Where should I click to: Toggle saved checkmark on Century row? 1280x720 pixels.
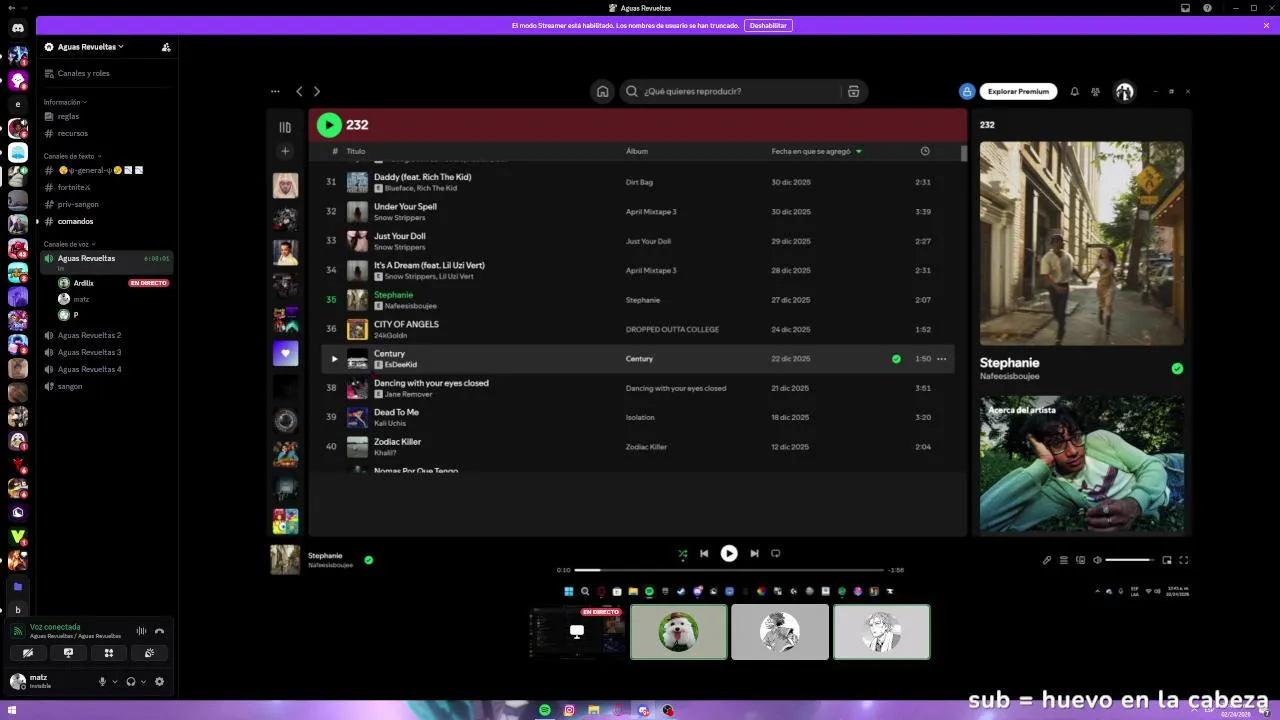pos(896,358)
